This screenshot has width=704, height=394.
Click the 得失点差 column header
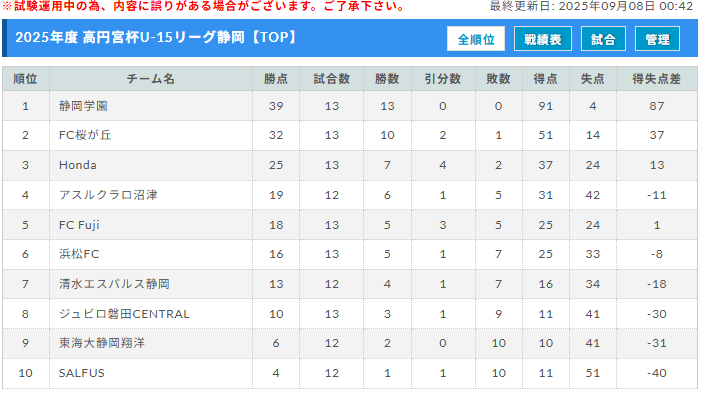656,79
